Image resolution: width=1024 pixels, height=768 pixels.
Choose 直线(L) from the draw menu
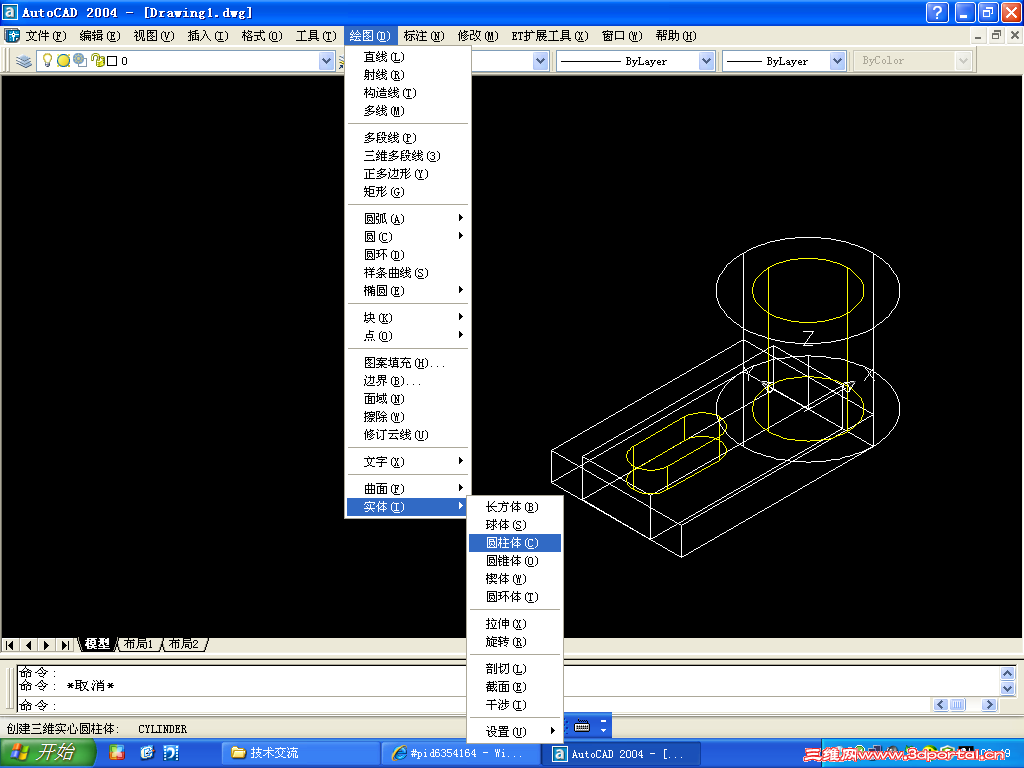point(408,57)
